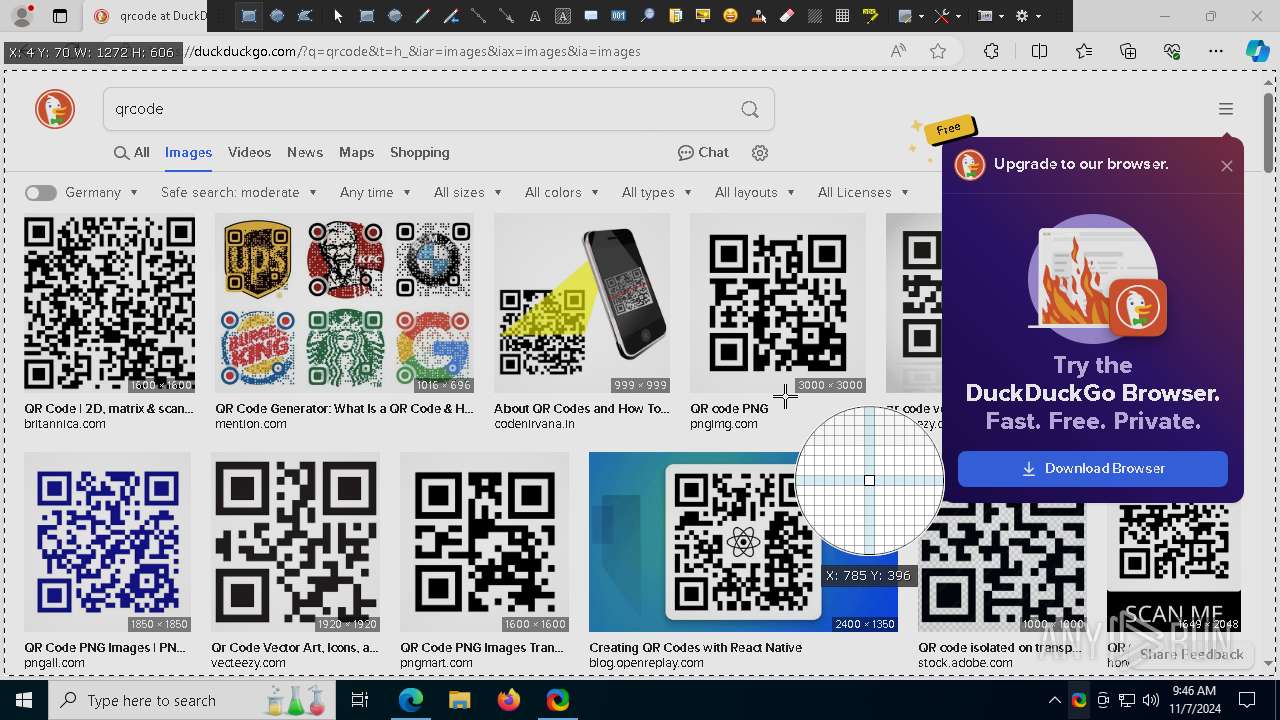Click Share Feedback link
This screenshot has height=720, width=1280.
(x=1191, y=655)
